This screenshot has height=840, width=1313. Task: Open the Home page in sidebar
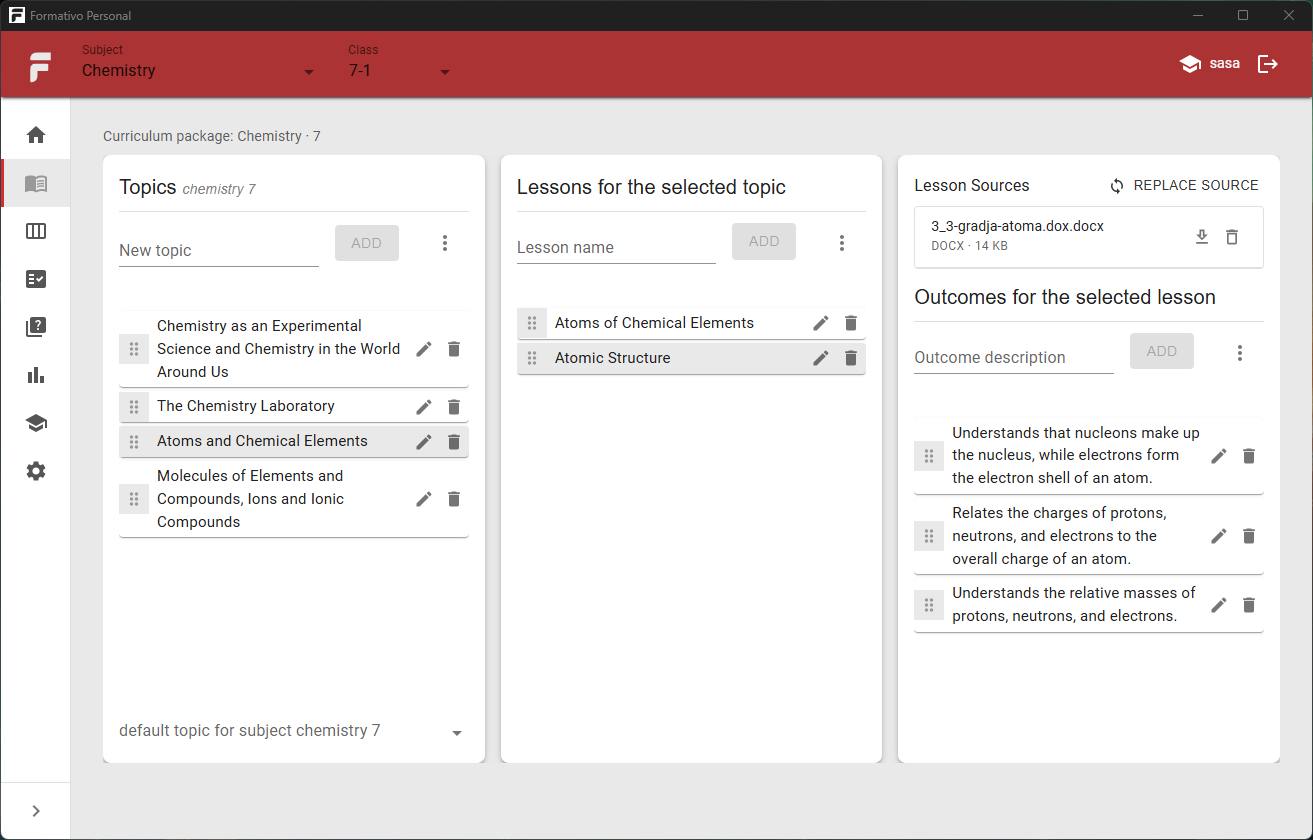click(x=36, y=135)
